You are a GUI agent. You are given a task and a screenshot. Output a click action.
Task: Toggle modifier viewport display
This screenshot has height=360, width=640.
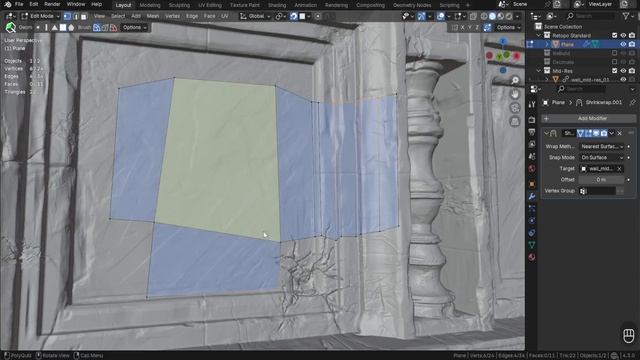596,133
